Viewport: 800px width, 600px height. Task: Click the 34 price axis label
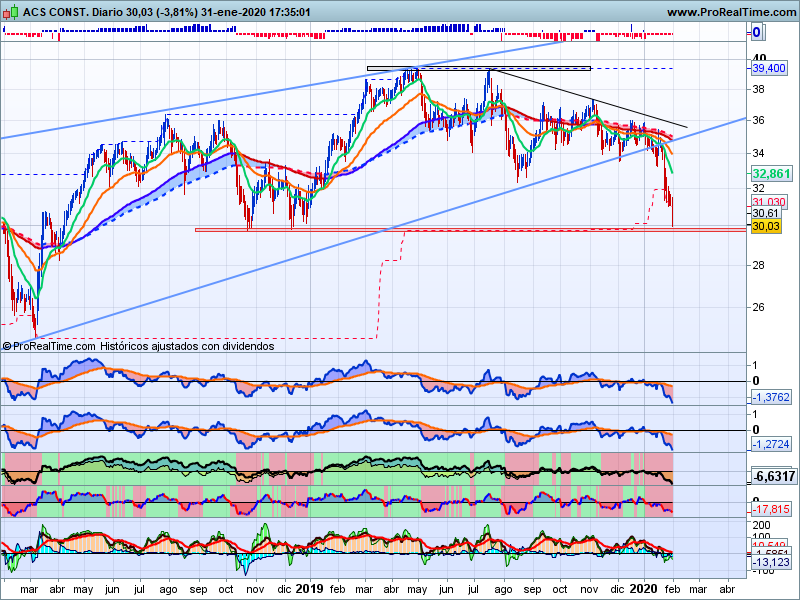pos(758,153)
